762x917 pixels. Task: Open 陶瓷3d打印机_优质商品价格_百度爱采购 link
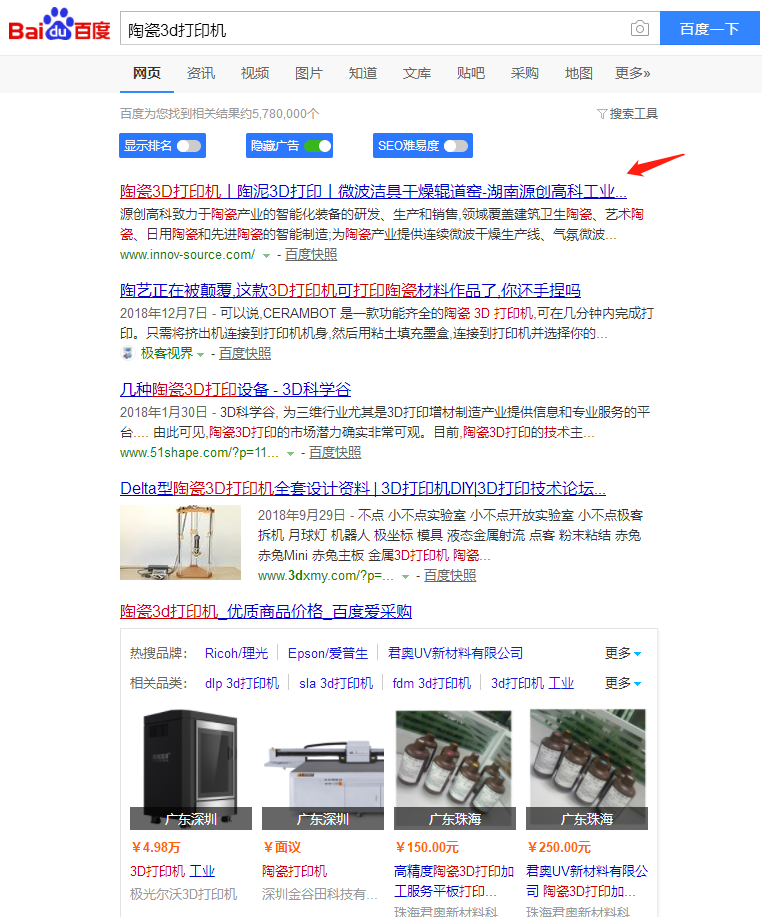(266, 611)
